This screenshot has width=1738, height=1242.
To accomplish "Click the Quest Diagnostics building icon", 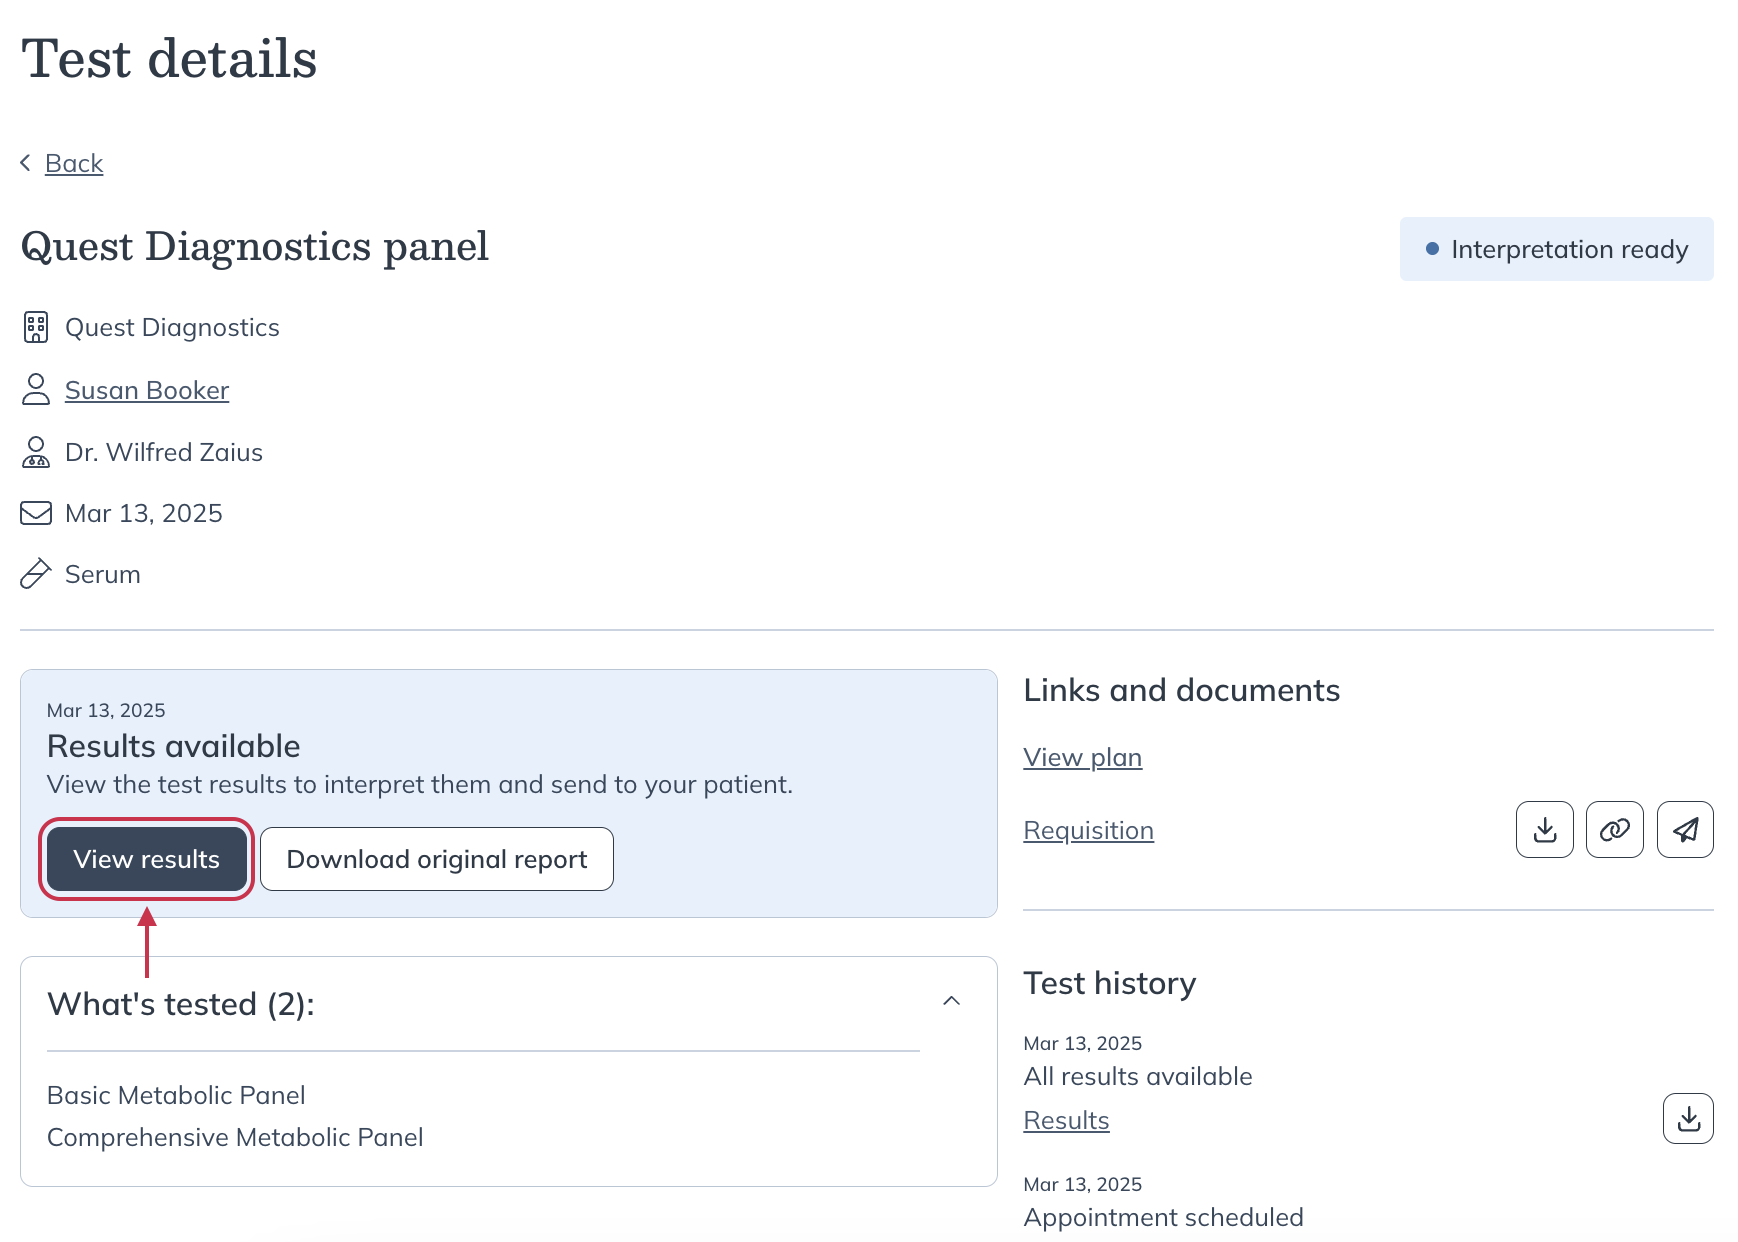I will pyautogui.click(x=36, y=327).
